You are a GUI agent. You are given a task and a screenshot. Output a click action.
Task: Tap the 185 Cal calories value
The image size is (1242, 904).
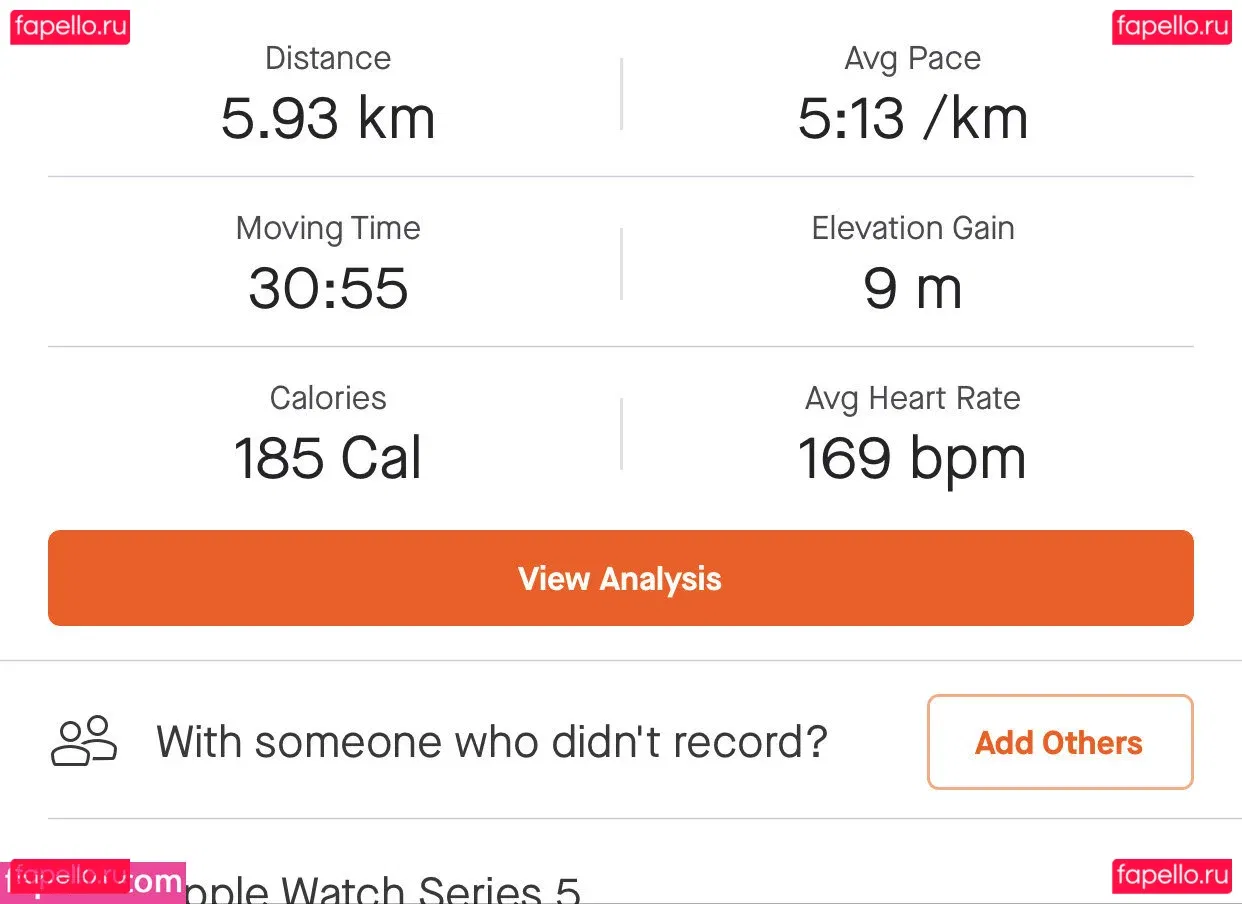coord(328,458)
